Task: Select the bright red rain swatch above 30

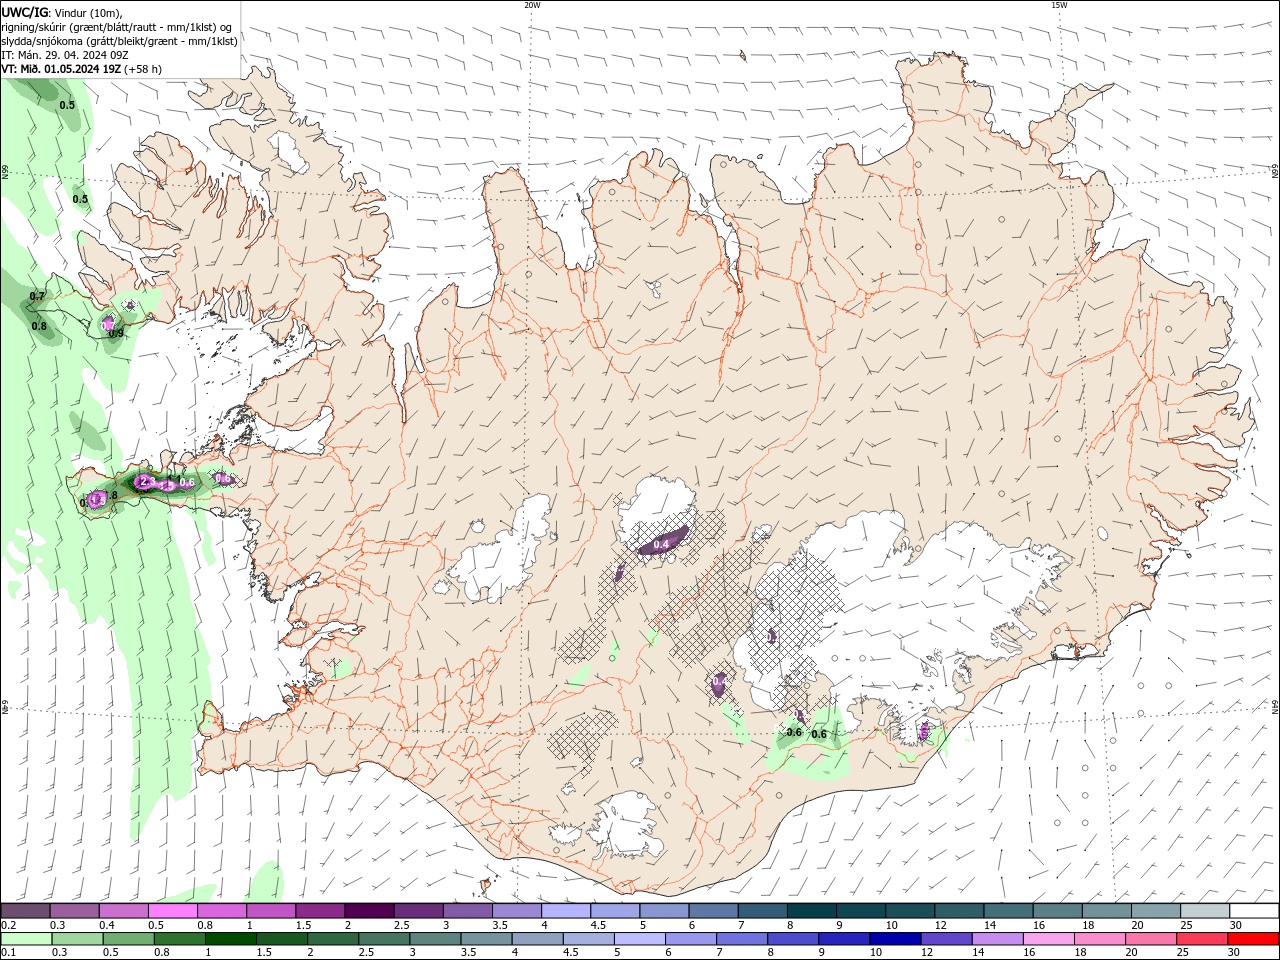Action: click(1253, 939)
